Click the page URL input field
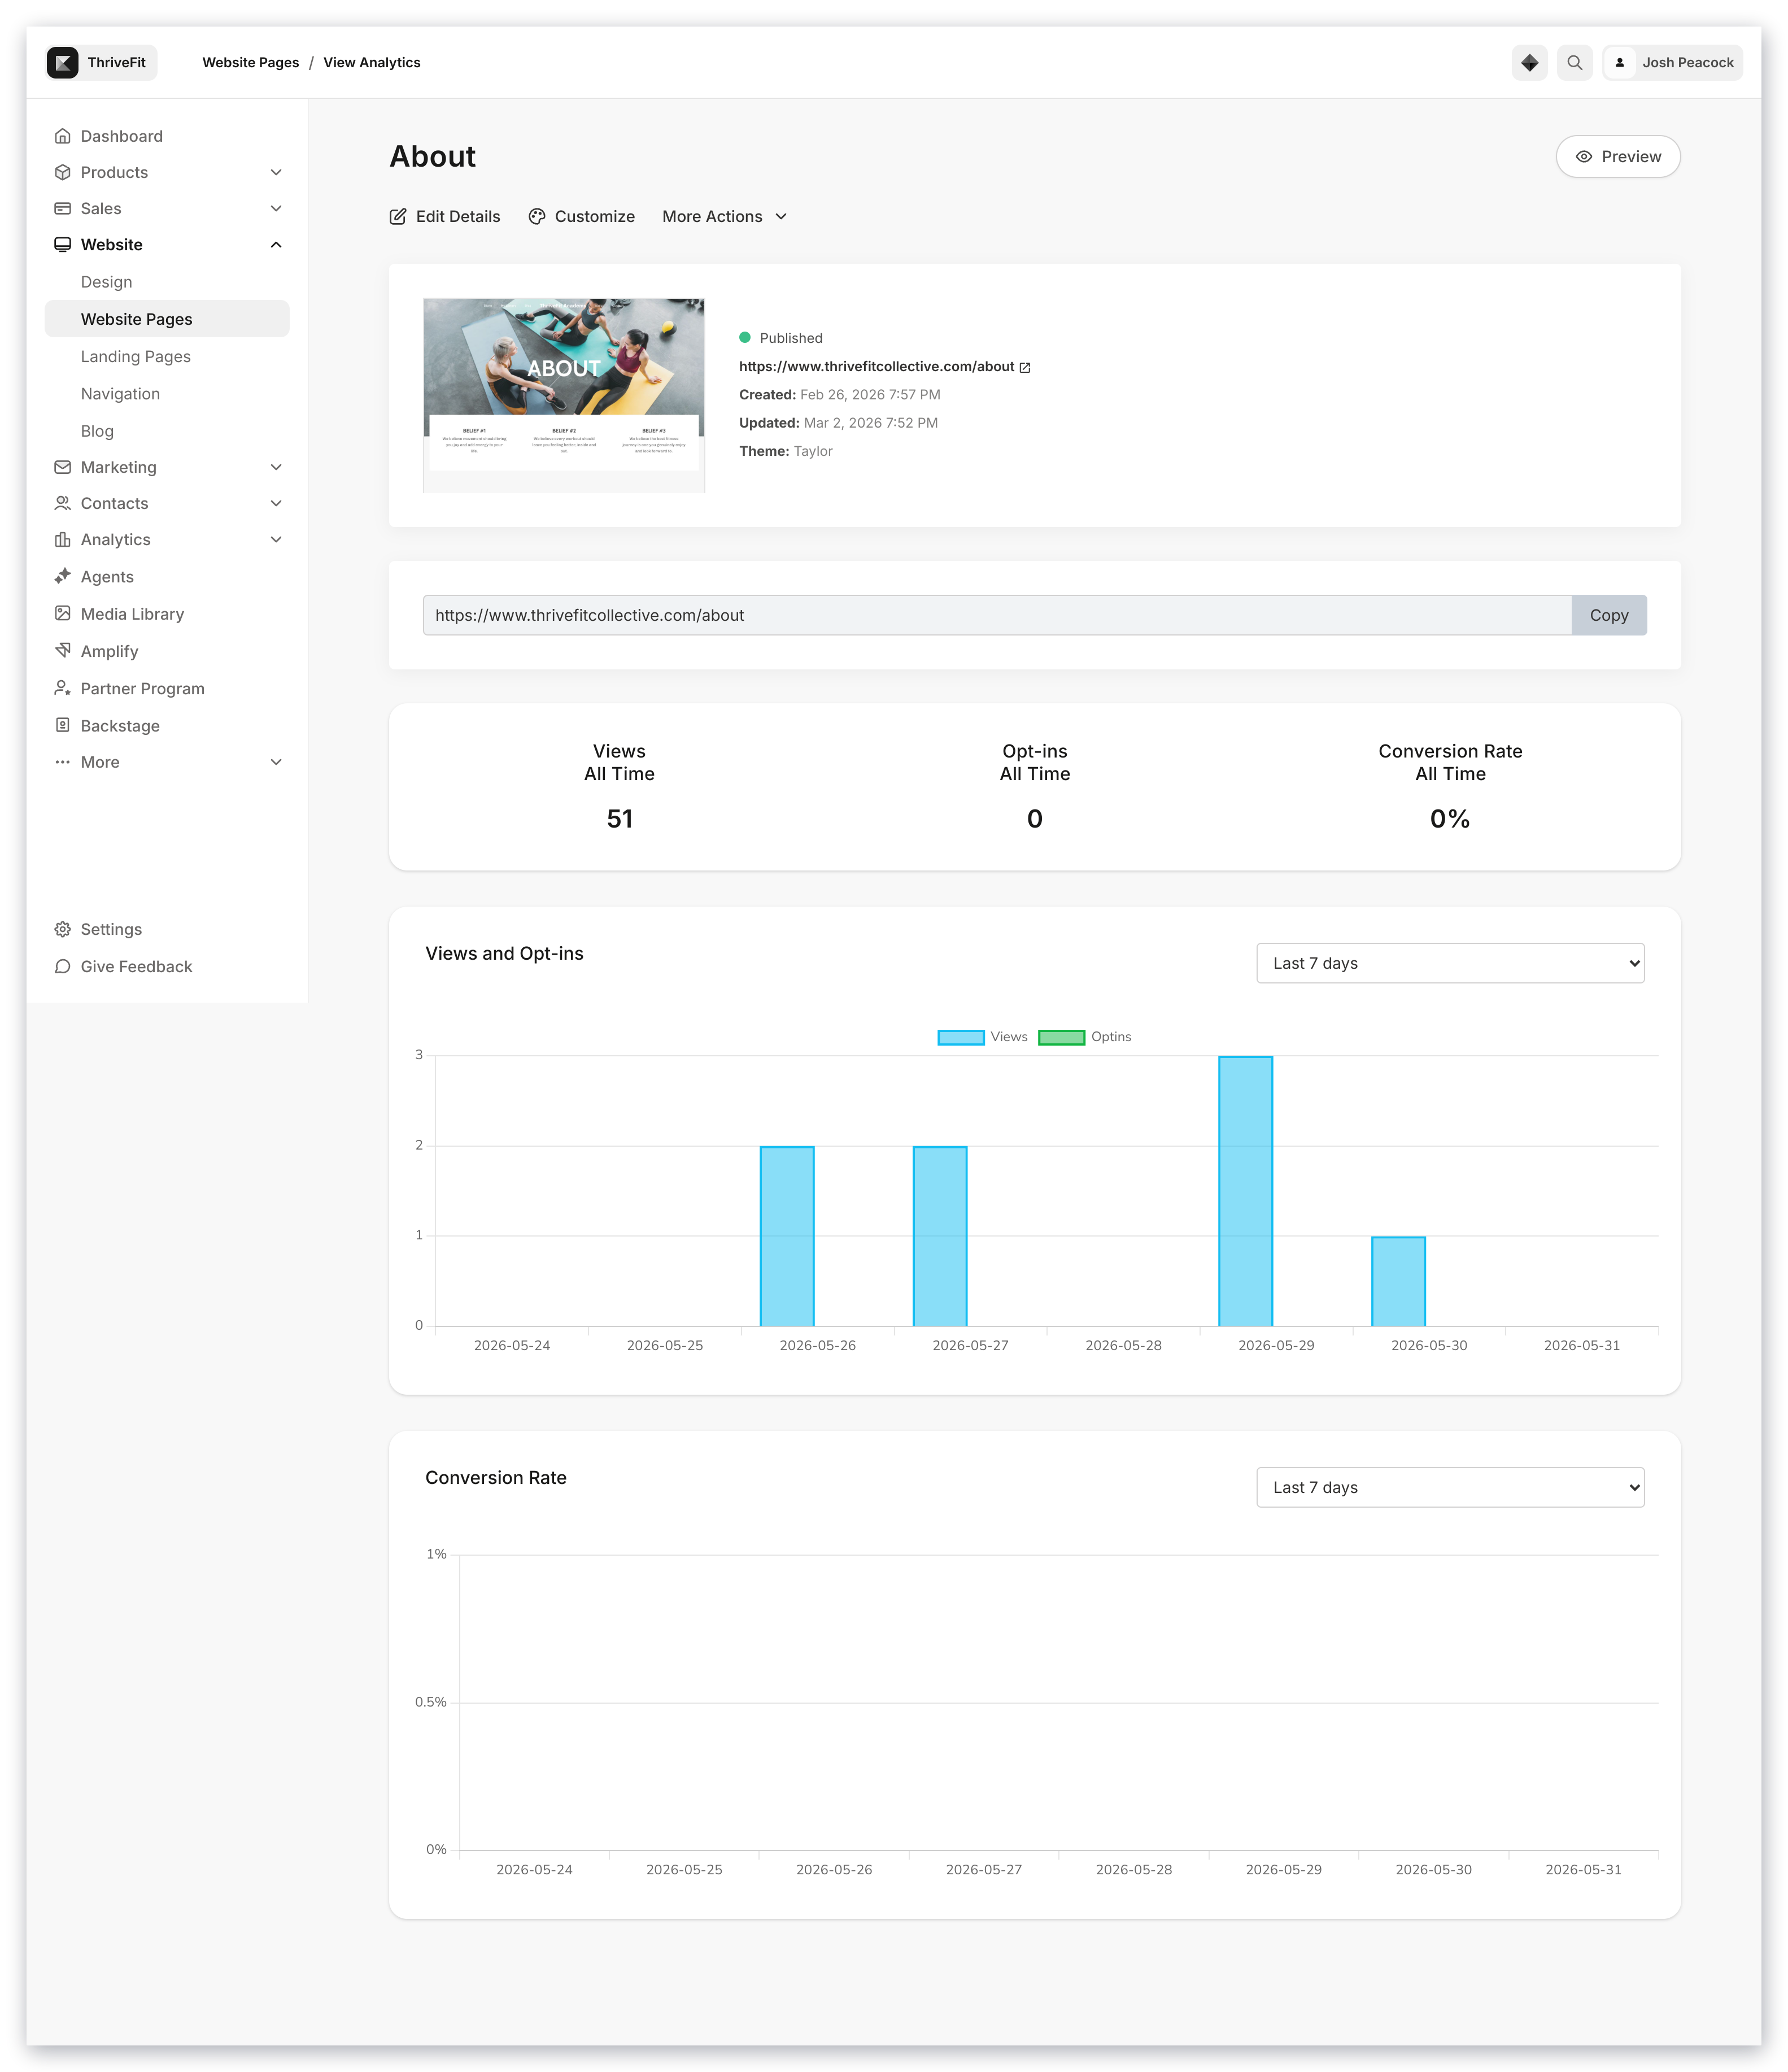The image size is (1788, 2072). (x=997, y=615)
